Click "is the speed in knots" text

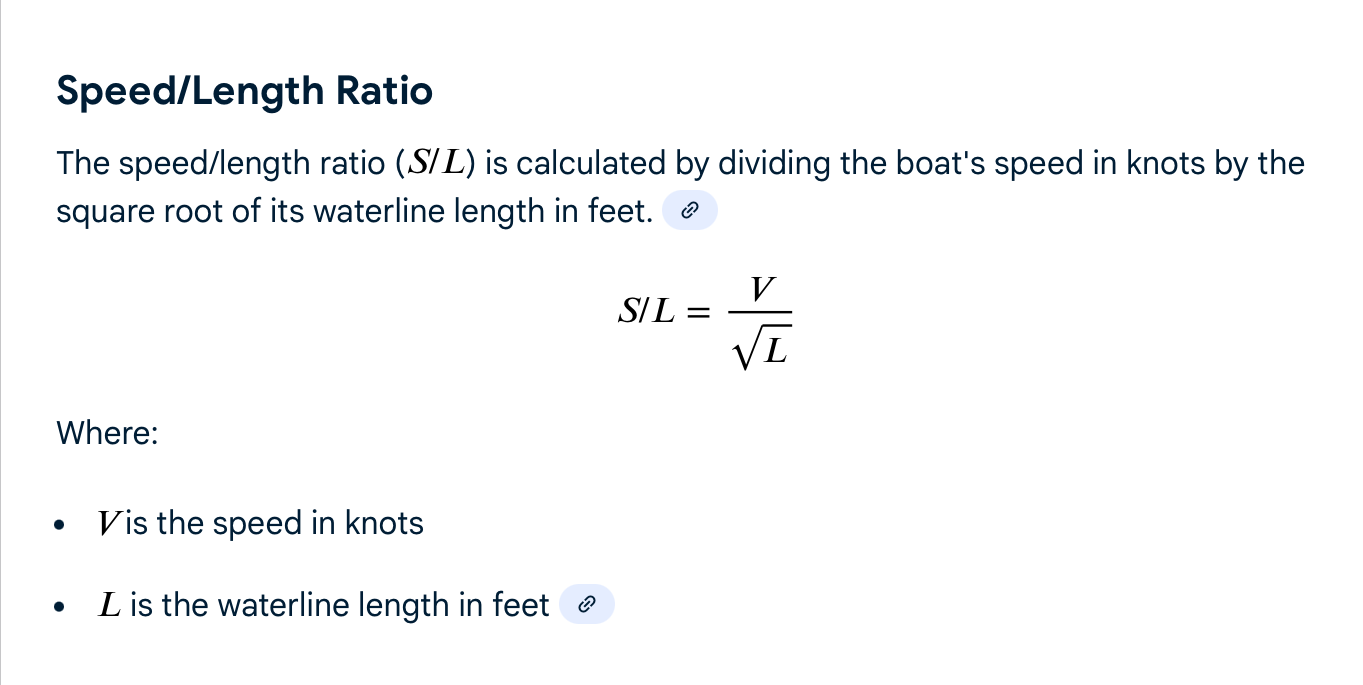pos(274,524)
